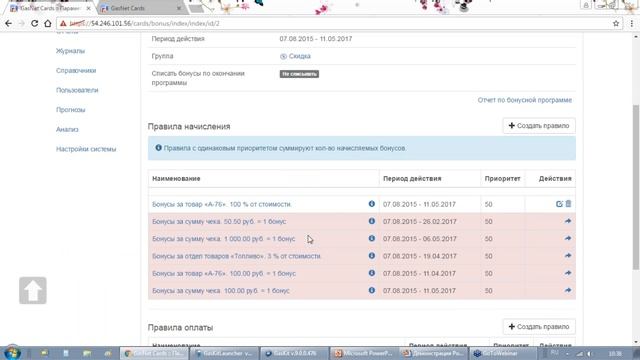Open rule Бонусы за сумму чека 100.00 руб.
Viewport: 640px width, 360px height.
coord(220,291)
